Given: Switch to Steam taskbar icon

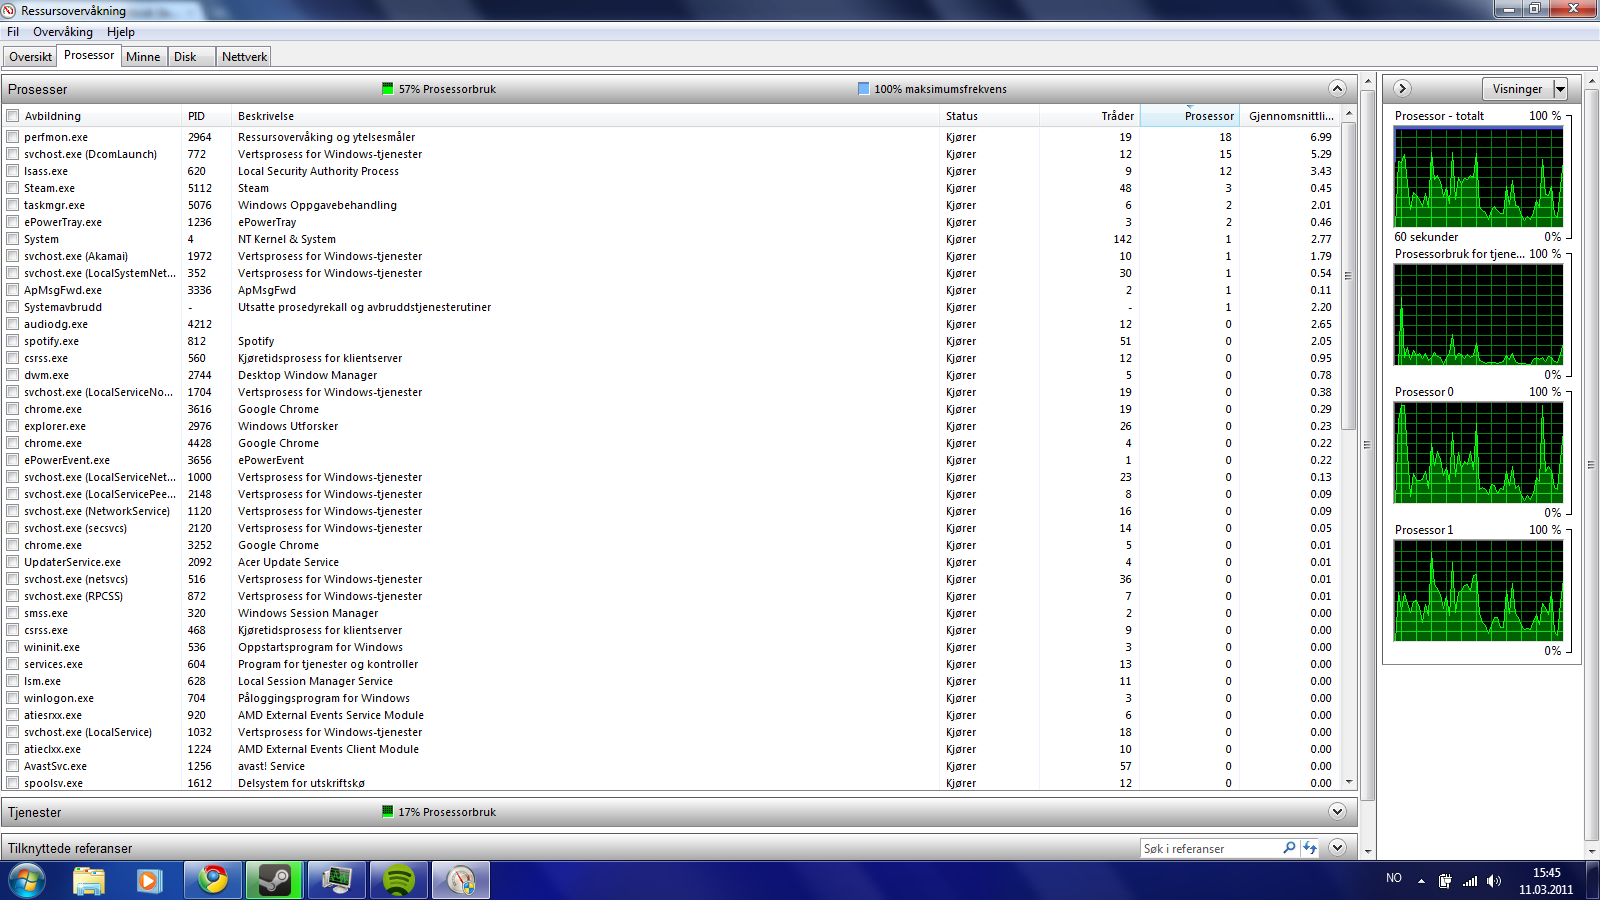Looking at the screenshot, I should (274, 881).
